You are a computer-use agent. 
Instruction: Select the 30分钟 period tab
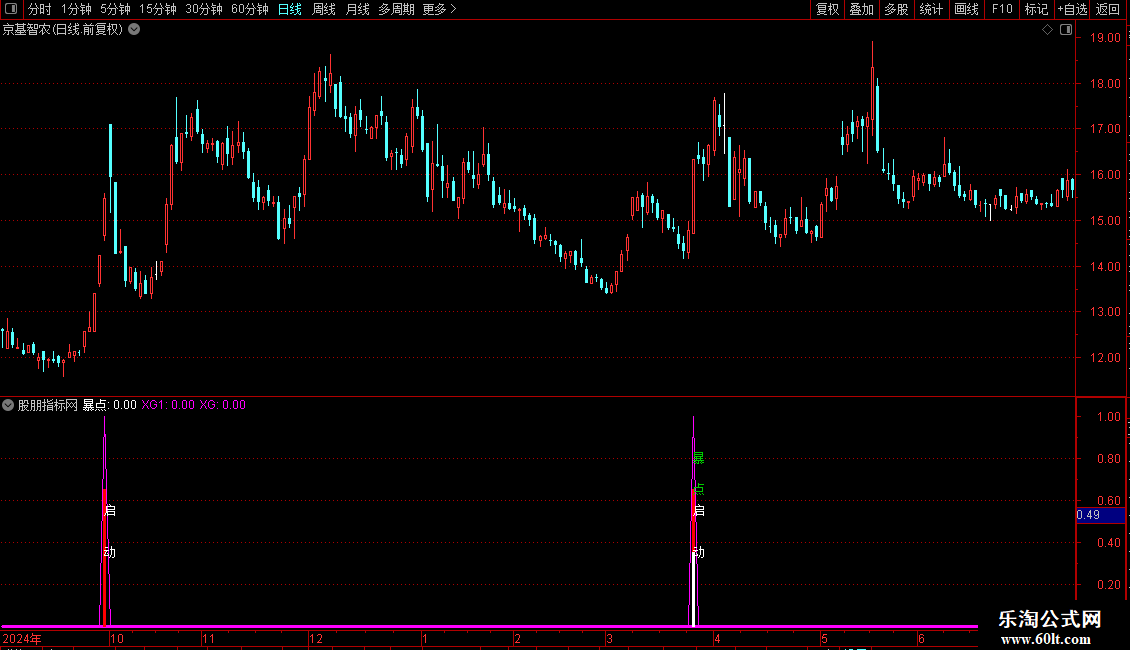(203, 9)
